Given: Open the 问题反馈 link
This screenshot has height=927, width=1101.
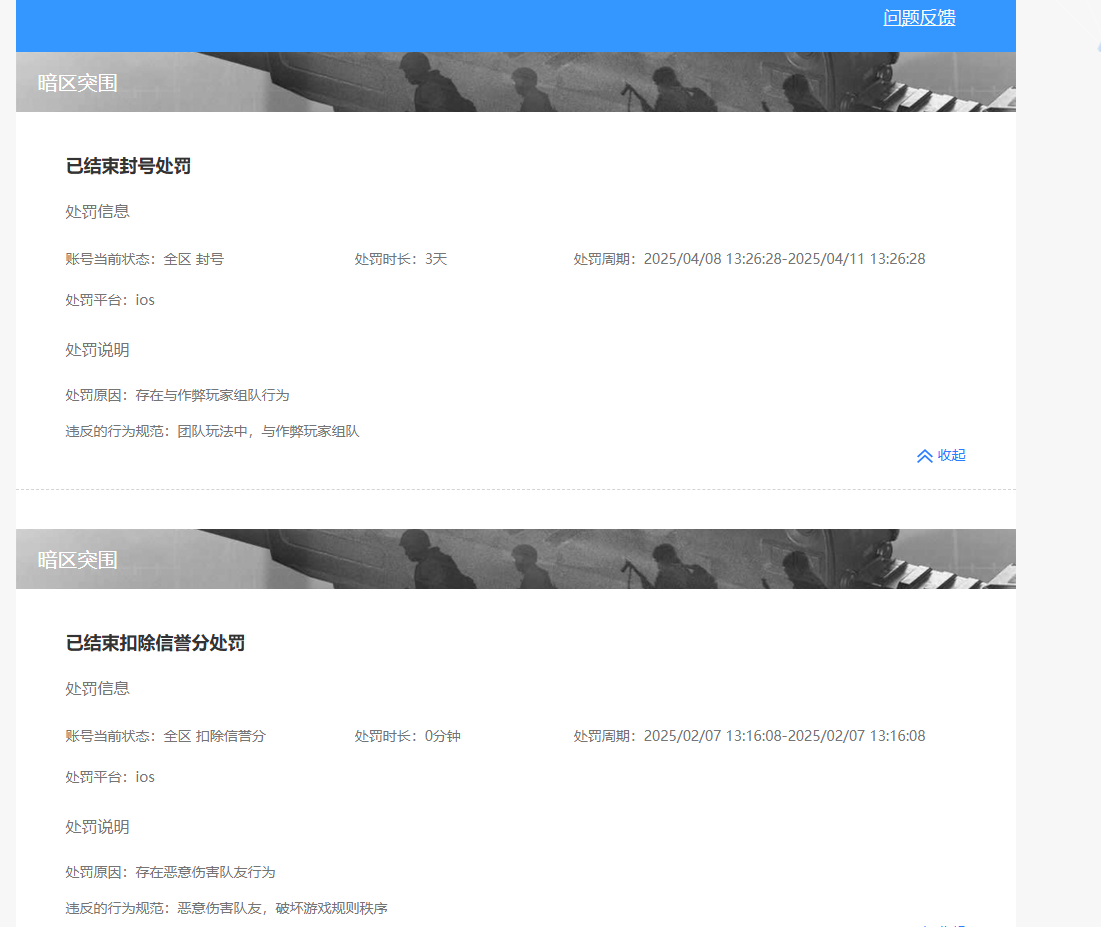Looking at the screenshot, I should 919,18.
